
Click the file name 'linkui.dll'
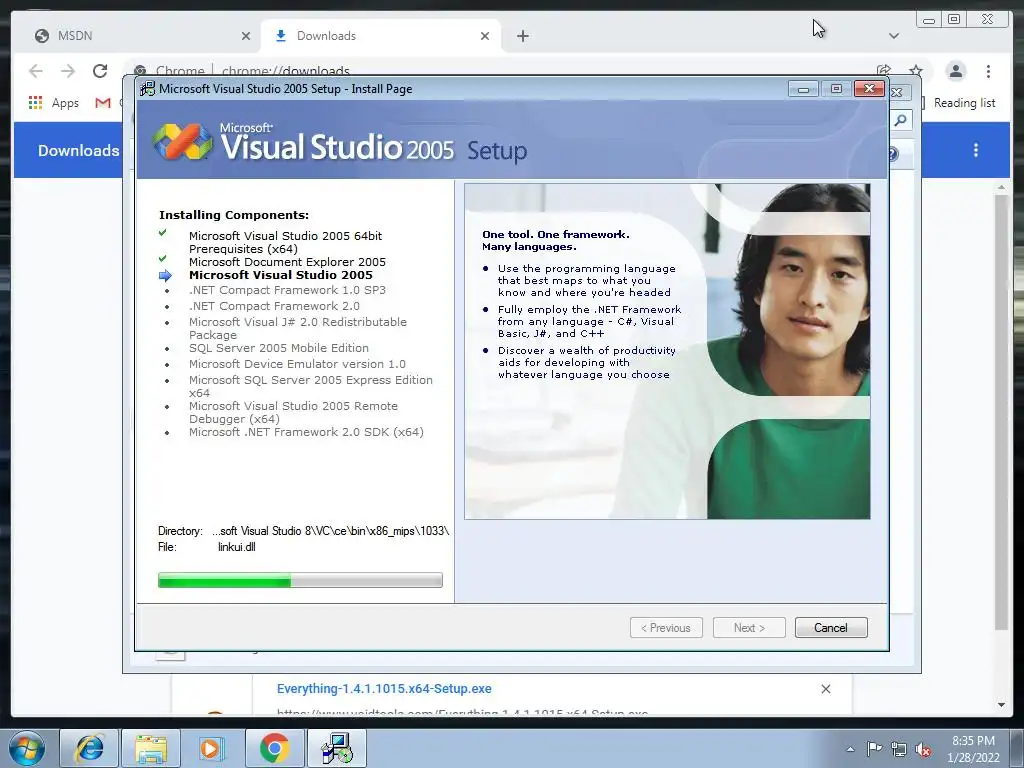(236, 547)
